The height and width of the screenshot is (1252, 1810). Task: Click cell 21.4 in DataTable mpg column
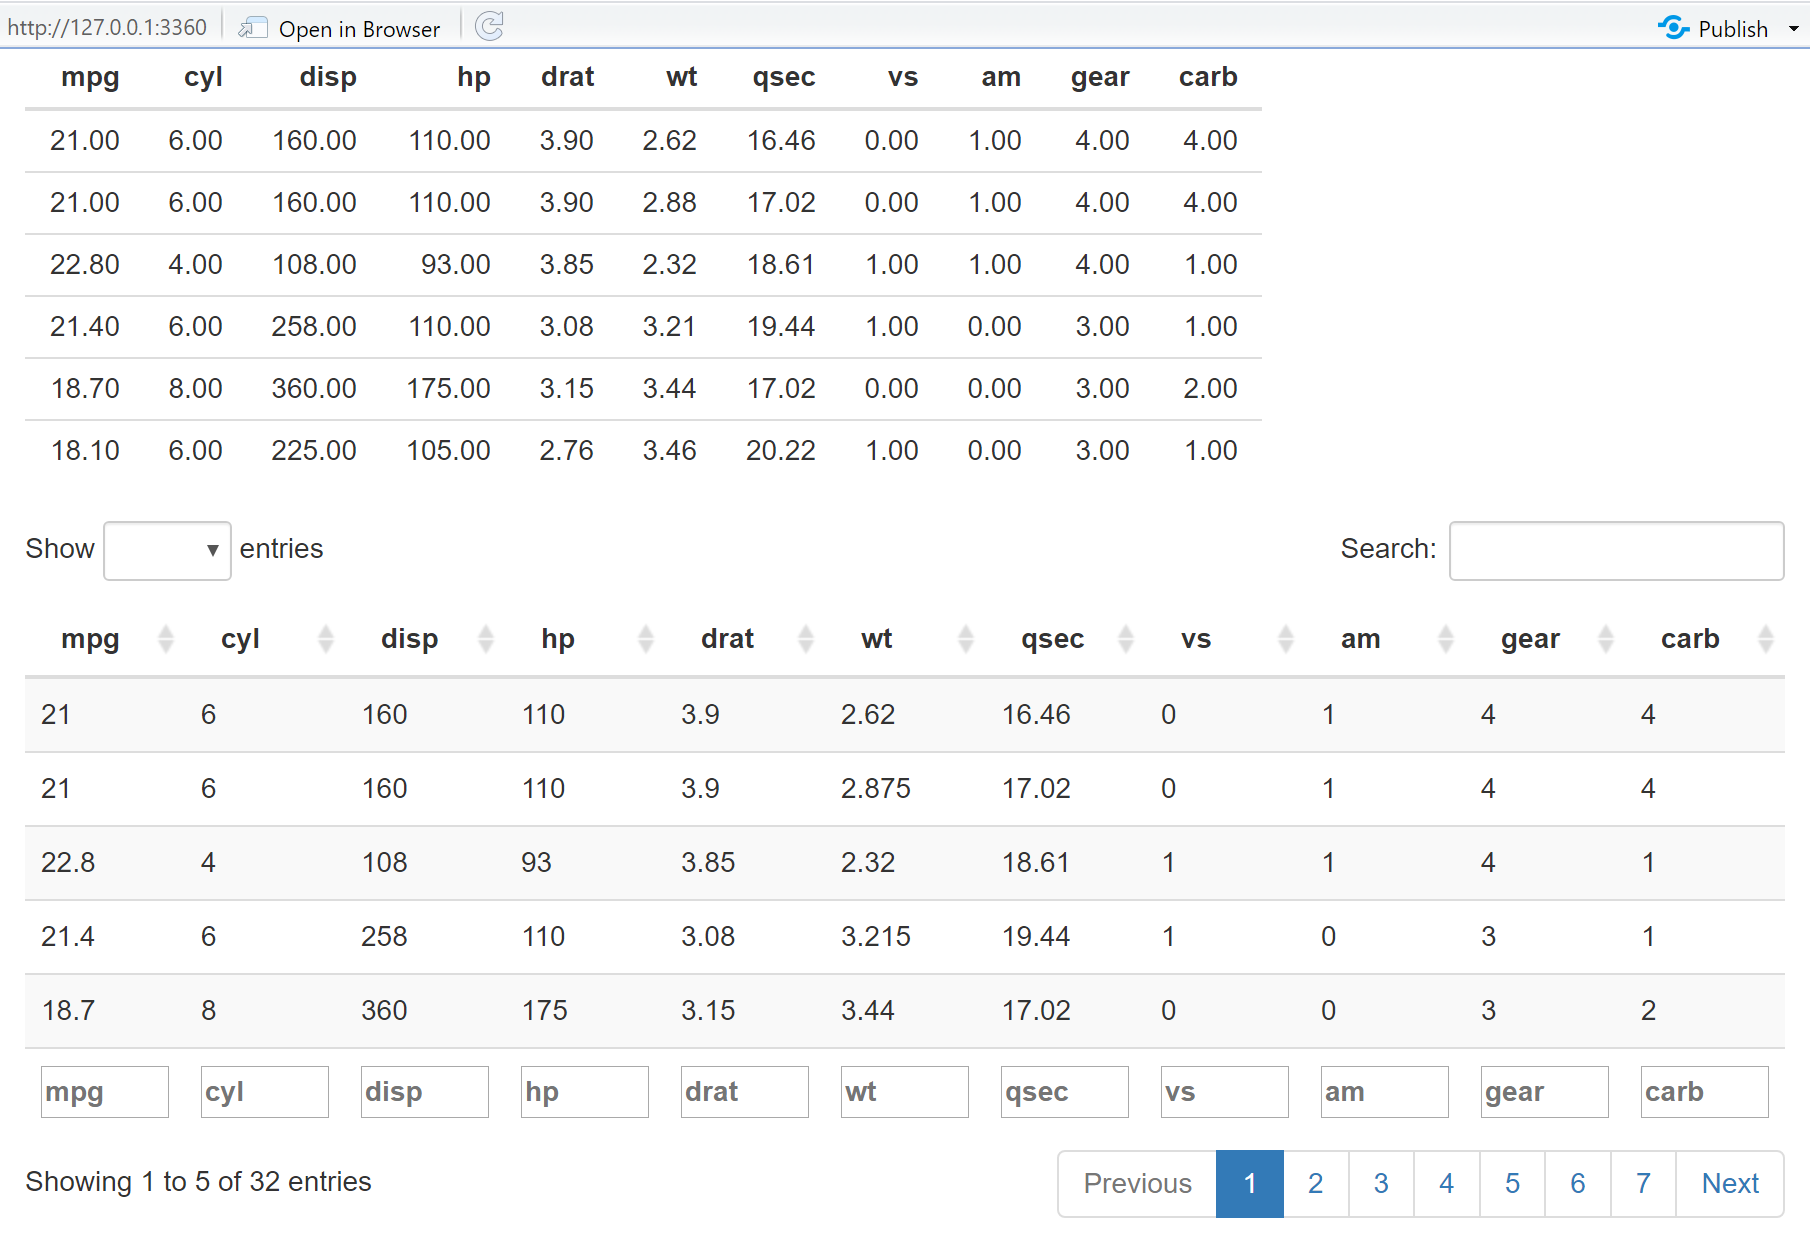click(68, 937)
